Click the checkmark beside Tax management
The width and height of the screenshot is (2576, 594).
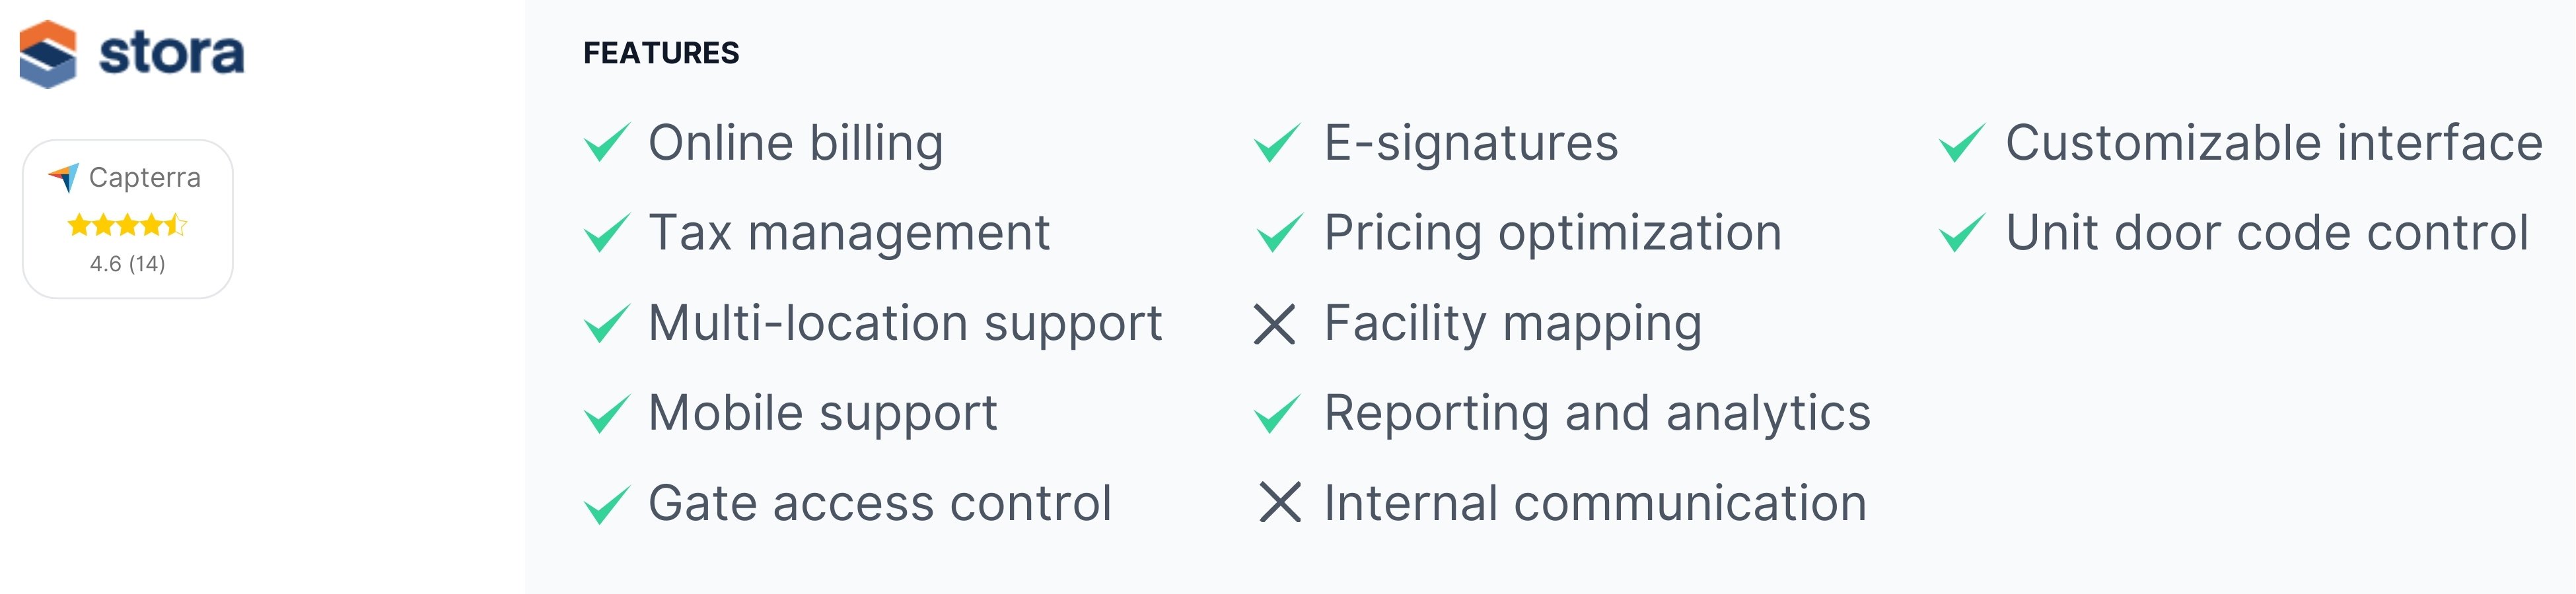click(x=607, y=233)
